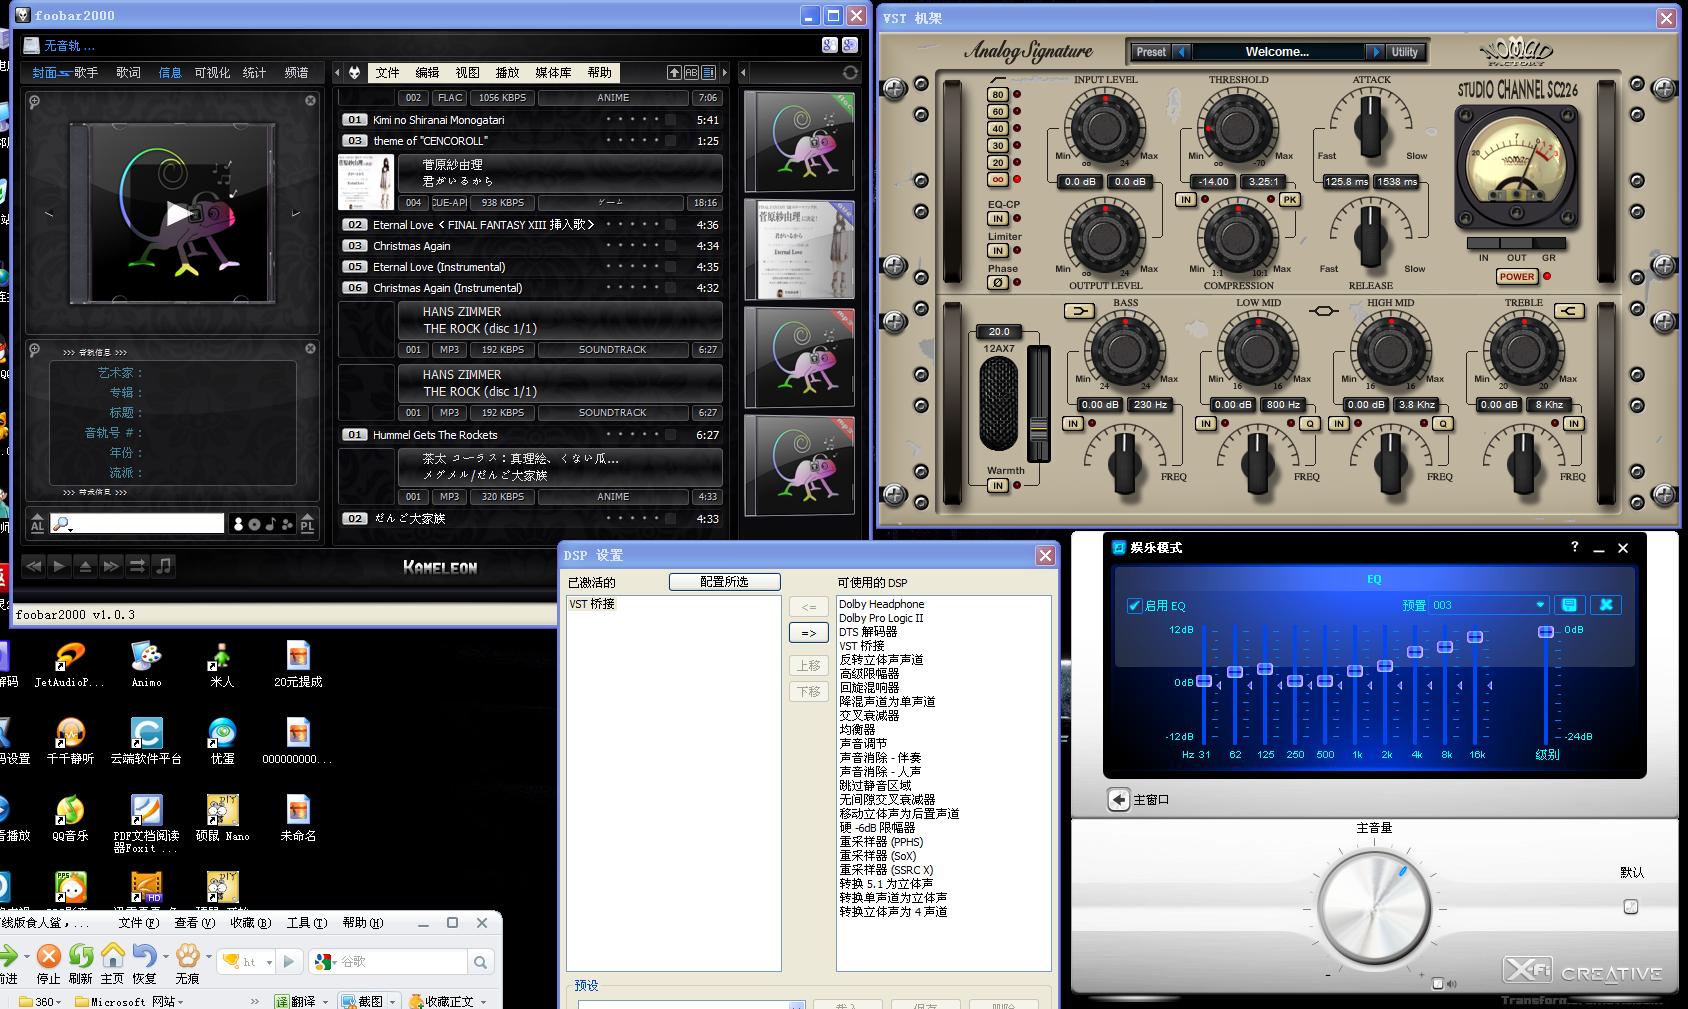Open the Utility menu in the VST plugin

[1405, 52]
